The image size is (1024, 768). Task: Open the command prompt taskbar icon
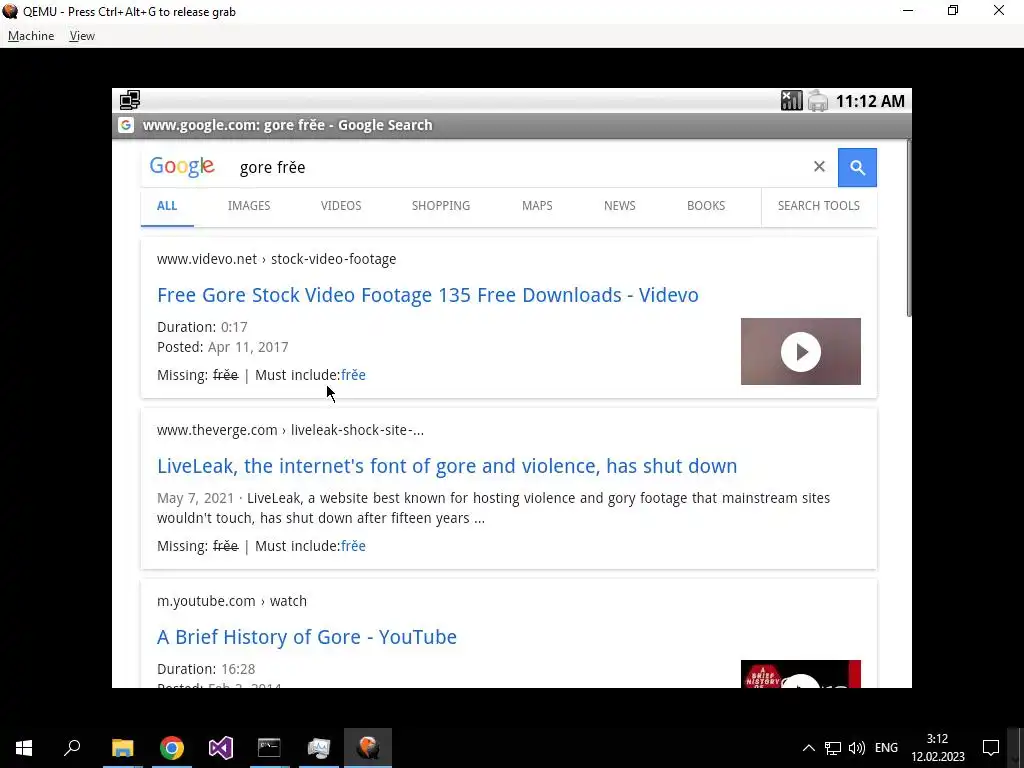[x=269, y=748]
